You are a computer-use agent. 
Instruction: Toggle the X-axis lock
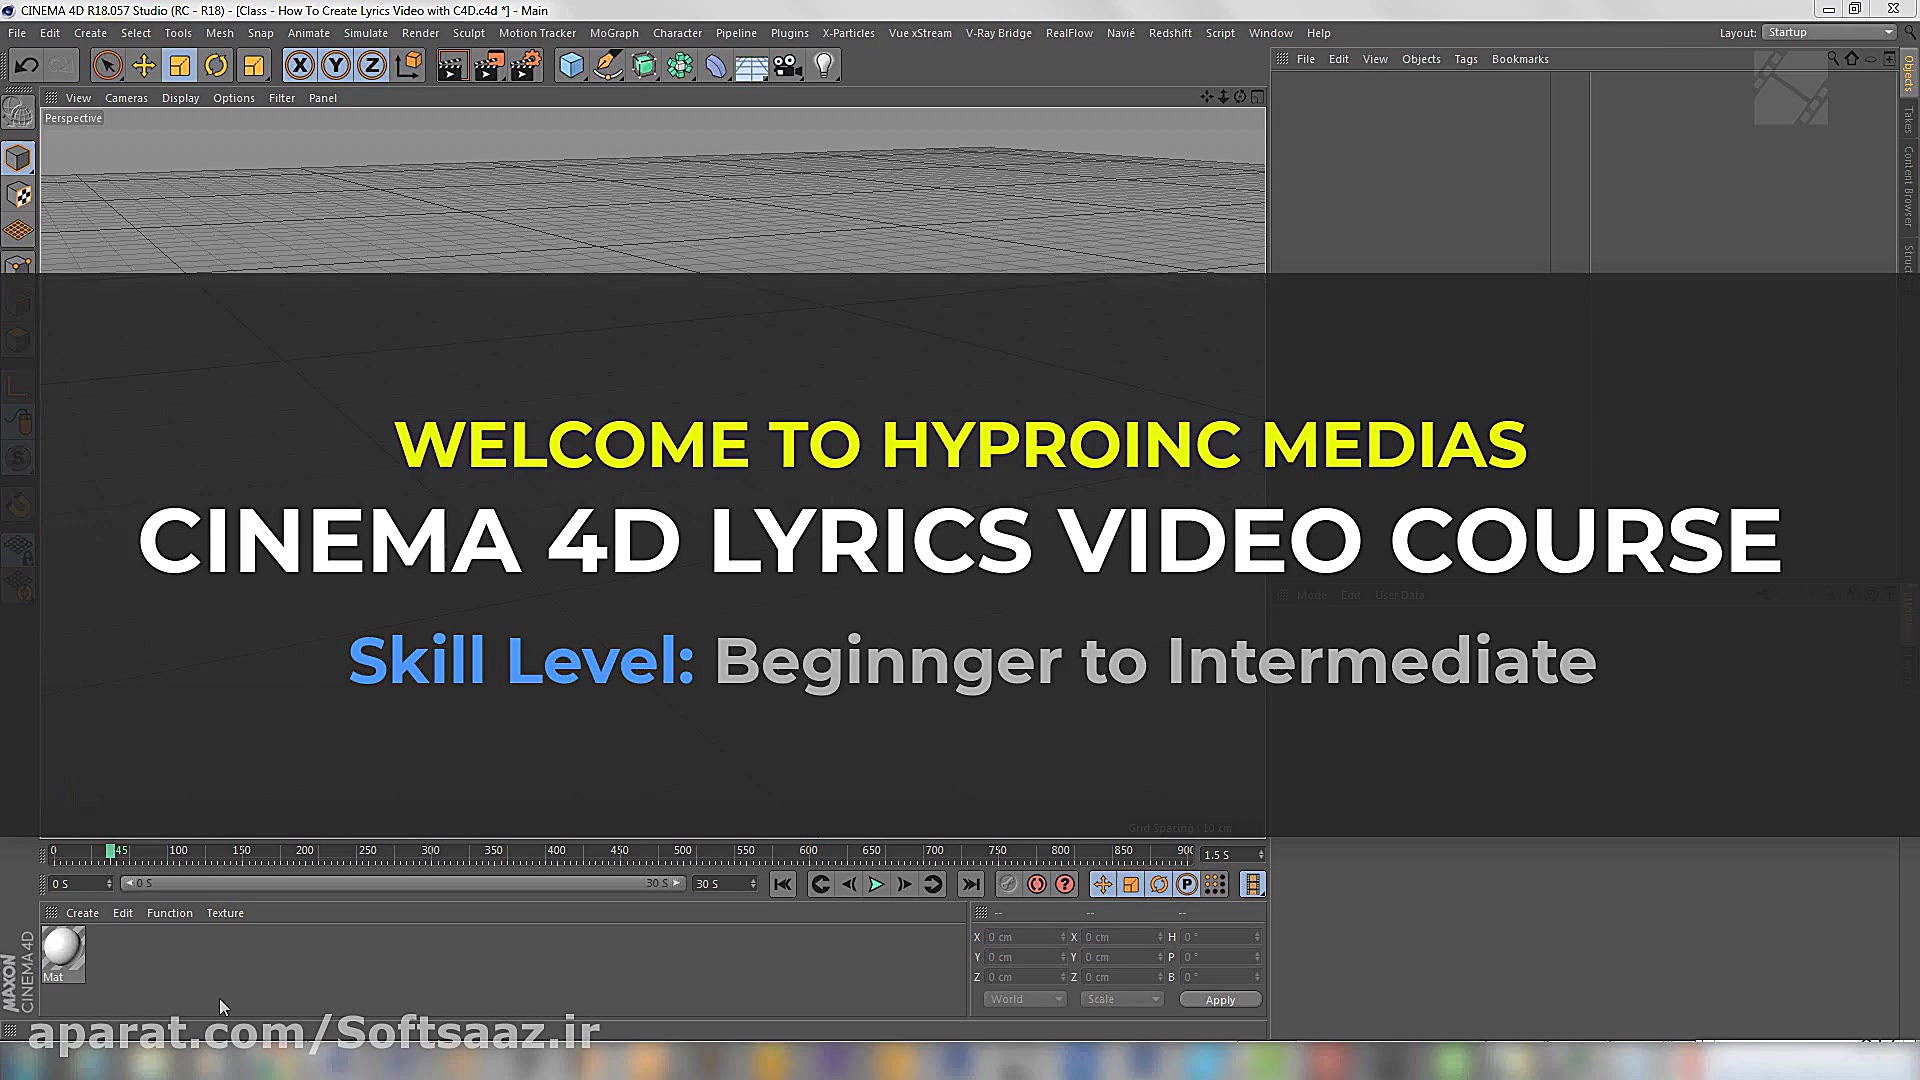(299, 66)
